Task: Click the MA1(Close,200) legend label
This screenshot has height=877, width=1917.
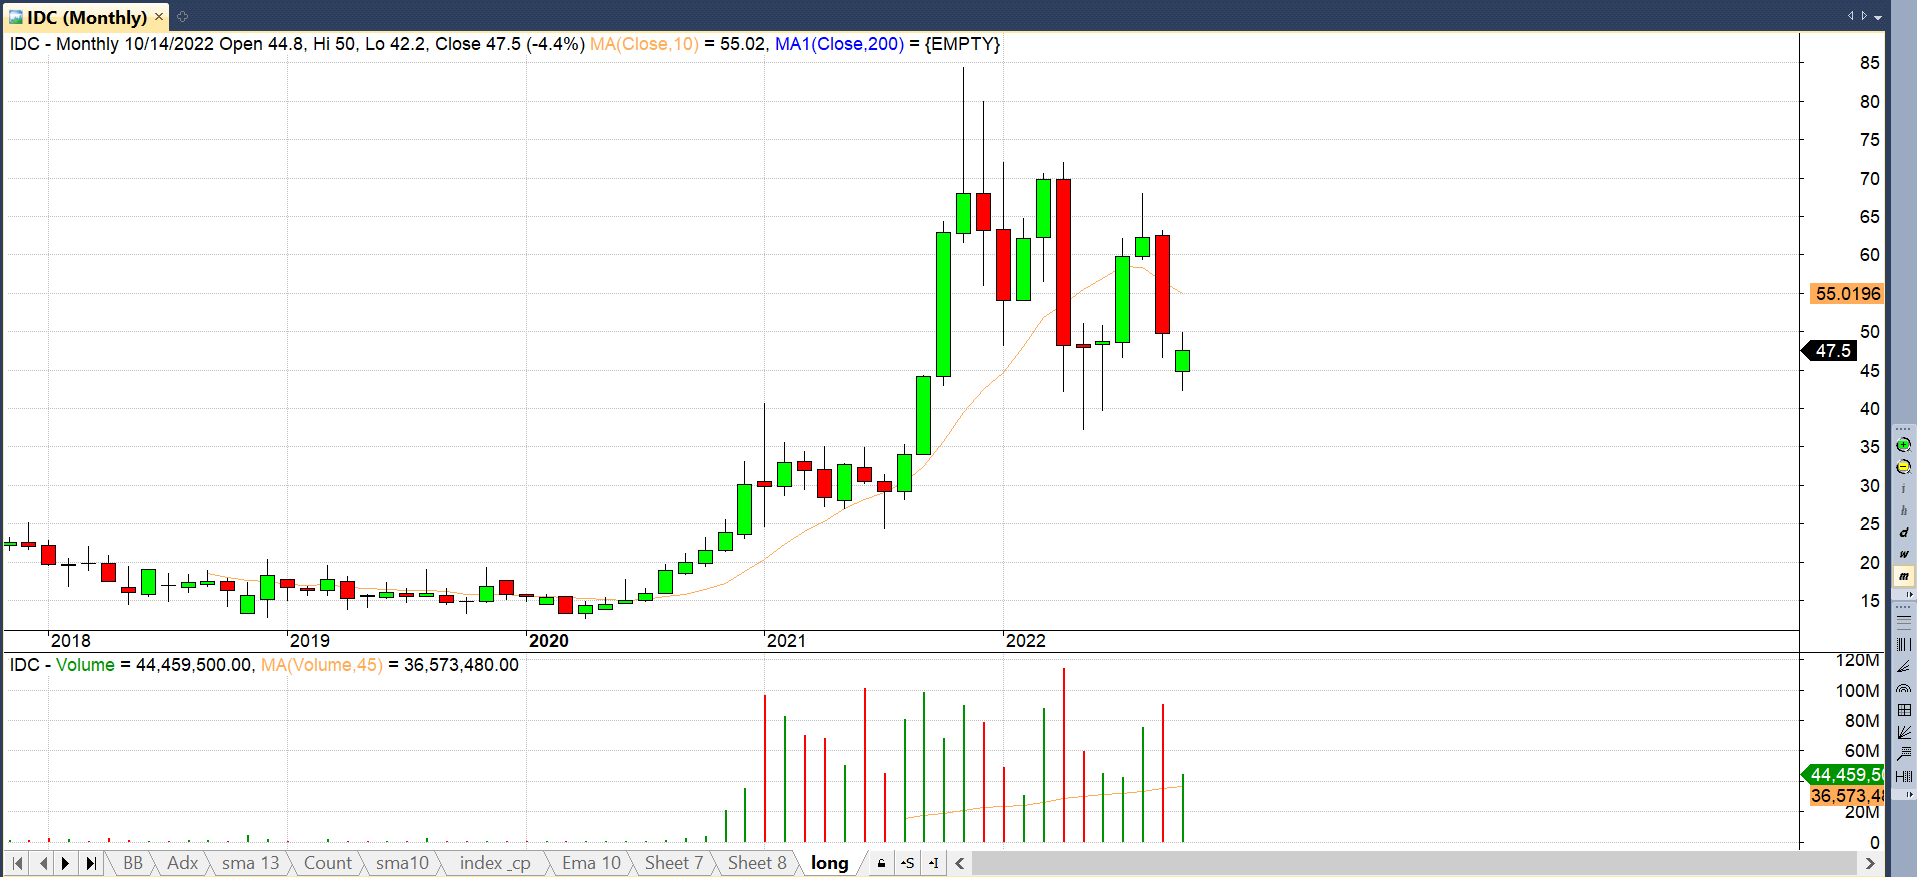Action: tap(839, 44)
